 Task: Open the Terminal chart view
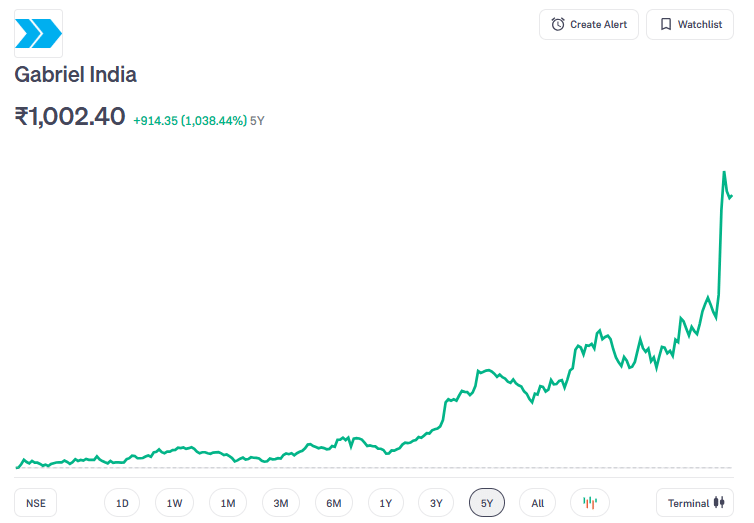695,503
